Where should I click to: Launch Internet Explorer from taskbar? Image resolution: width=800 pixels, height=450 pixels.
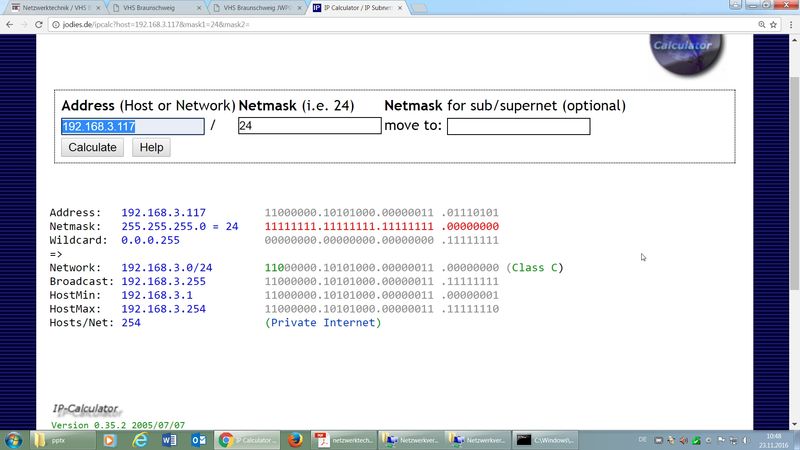[140, 440]
